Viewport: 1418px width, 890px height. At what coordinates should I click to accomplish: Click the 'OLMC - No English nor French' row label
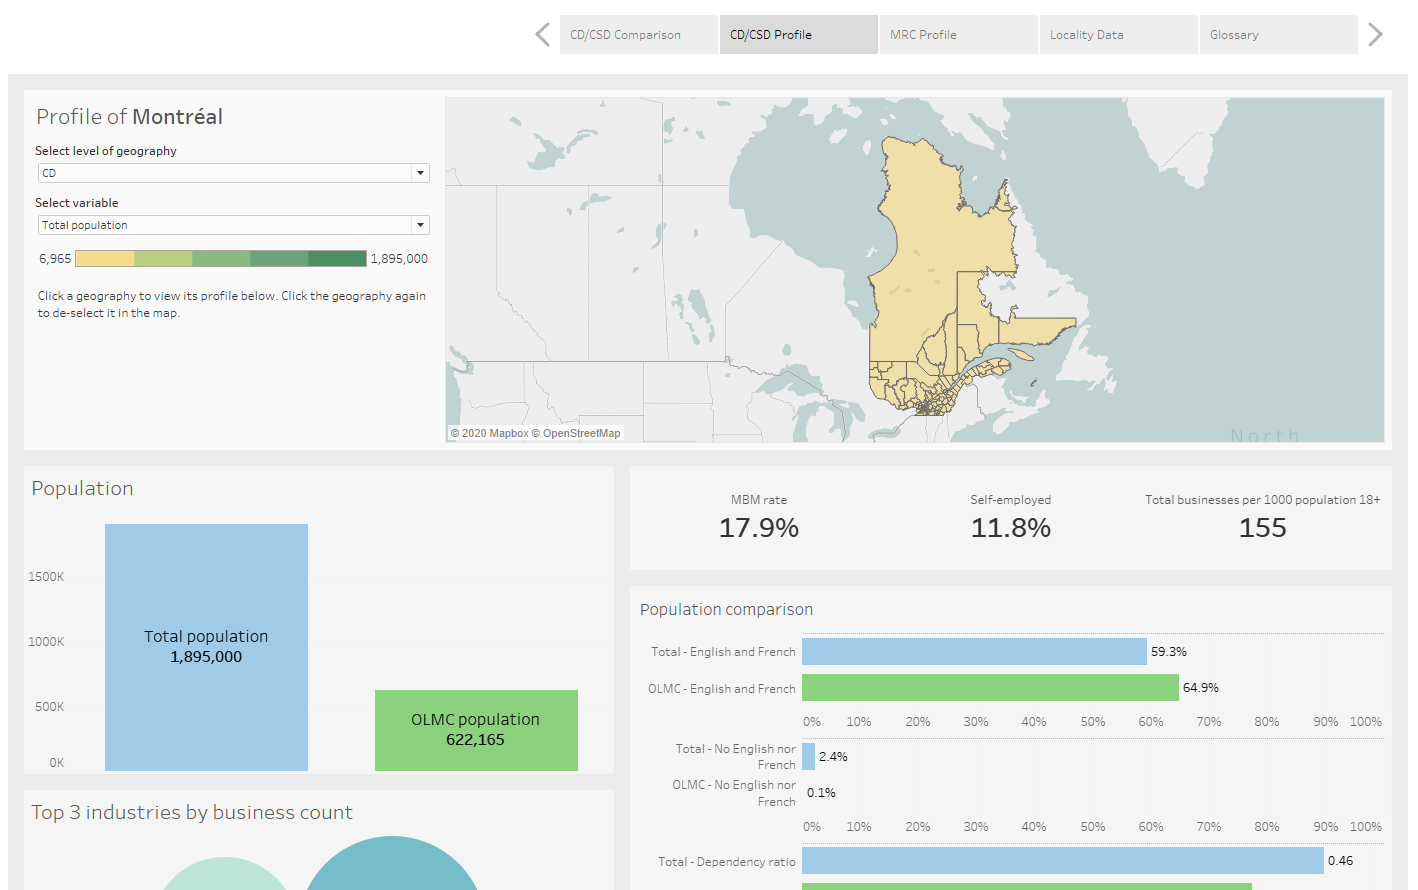click(734, 793)
